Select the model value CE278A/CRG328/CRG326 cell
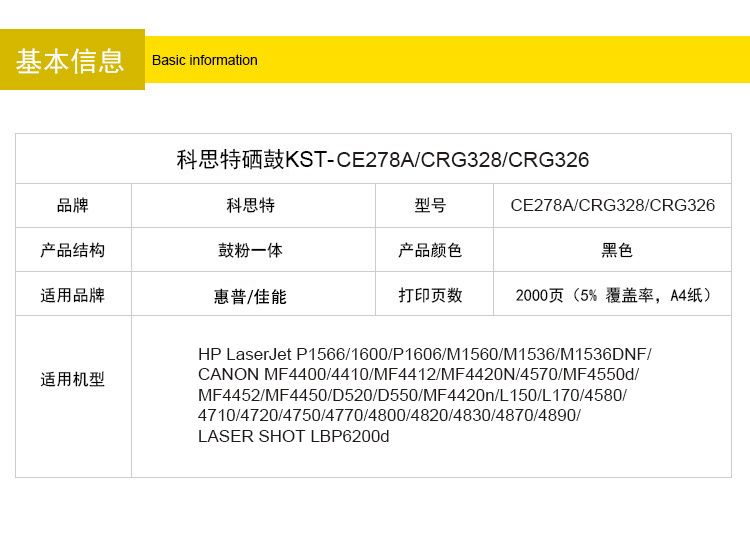This screenshot has height=533, width=750. point(612,205)
